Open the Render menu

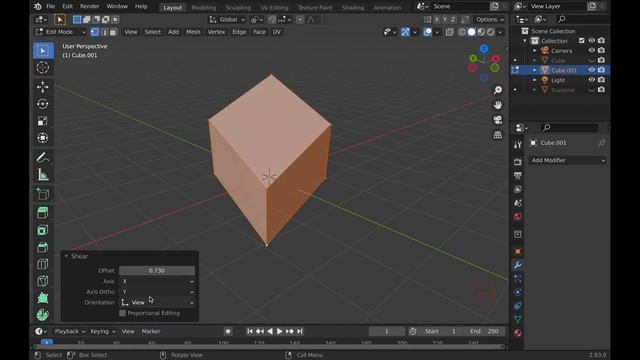89,7
